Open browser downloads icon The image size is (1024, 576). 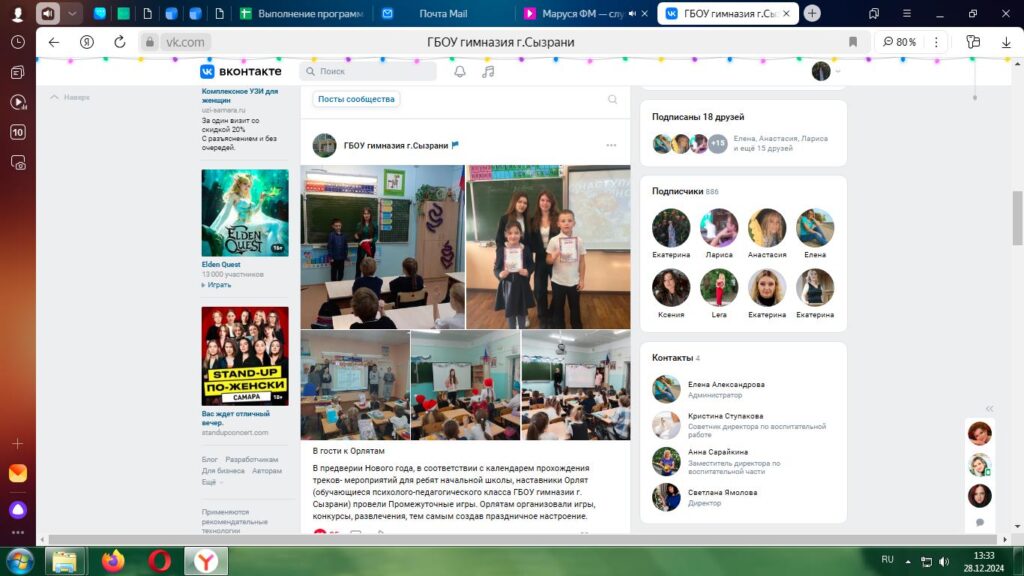coord(1006,42)
